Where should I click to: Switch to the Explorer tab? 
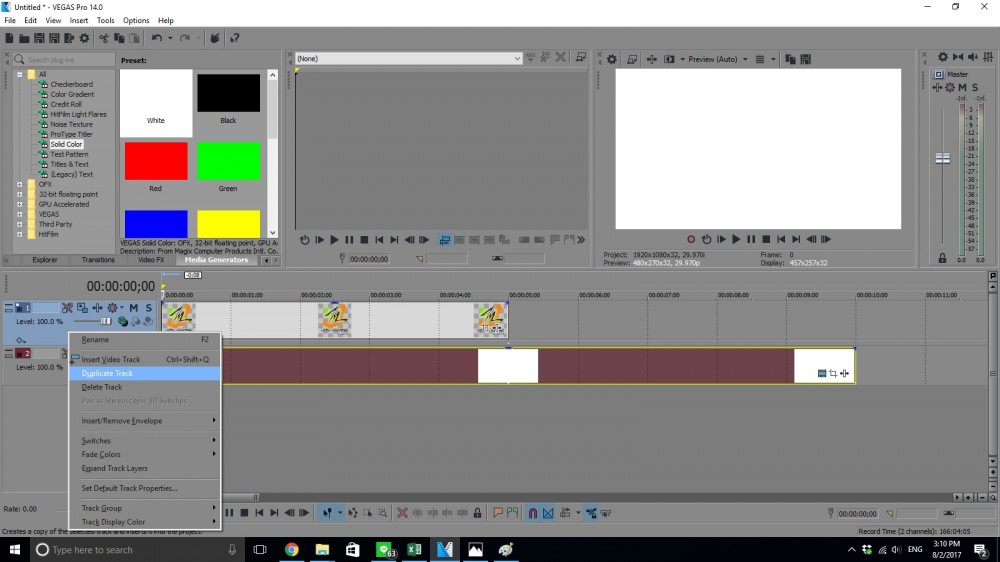coord(45,260)
